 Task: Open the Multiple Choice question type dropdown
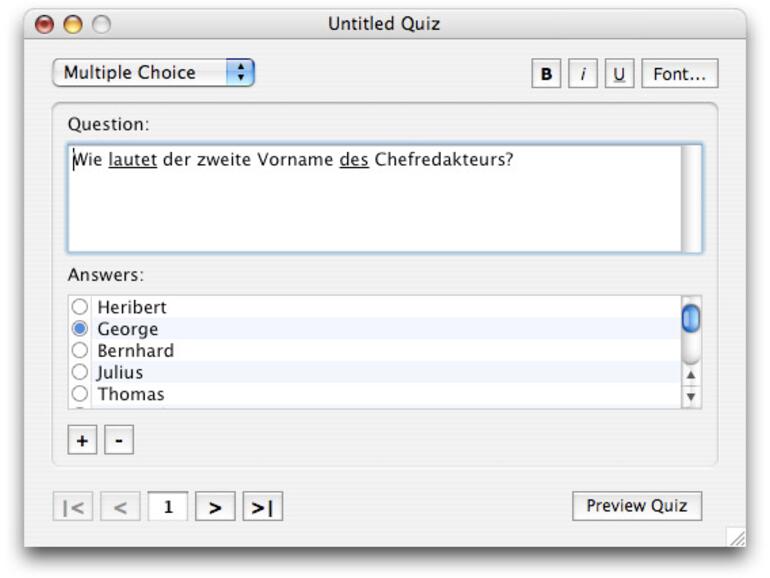(153, 73)
